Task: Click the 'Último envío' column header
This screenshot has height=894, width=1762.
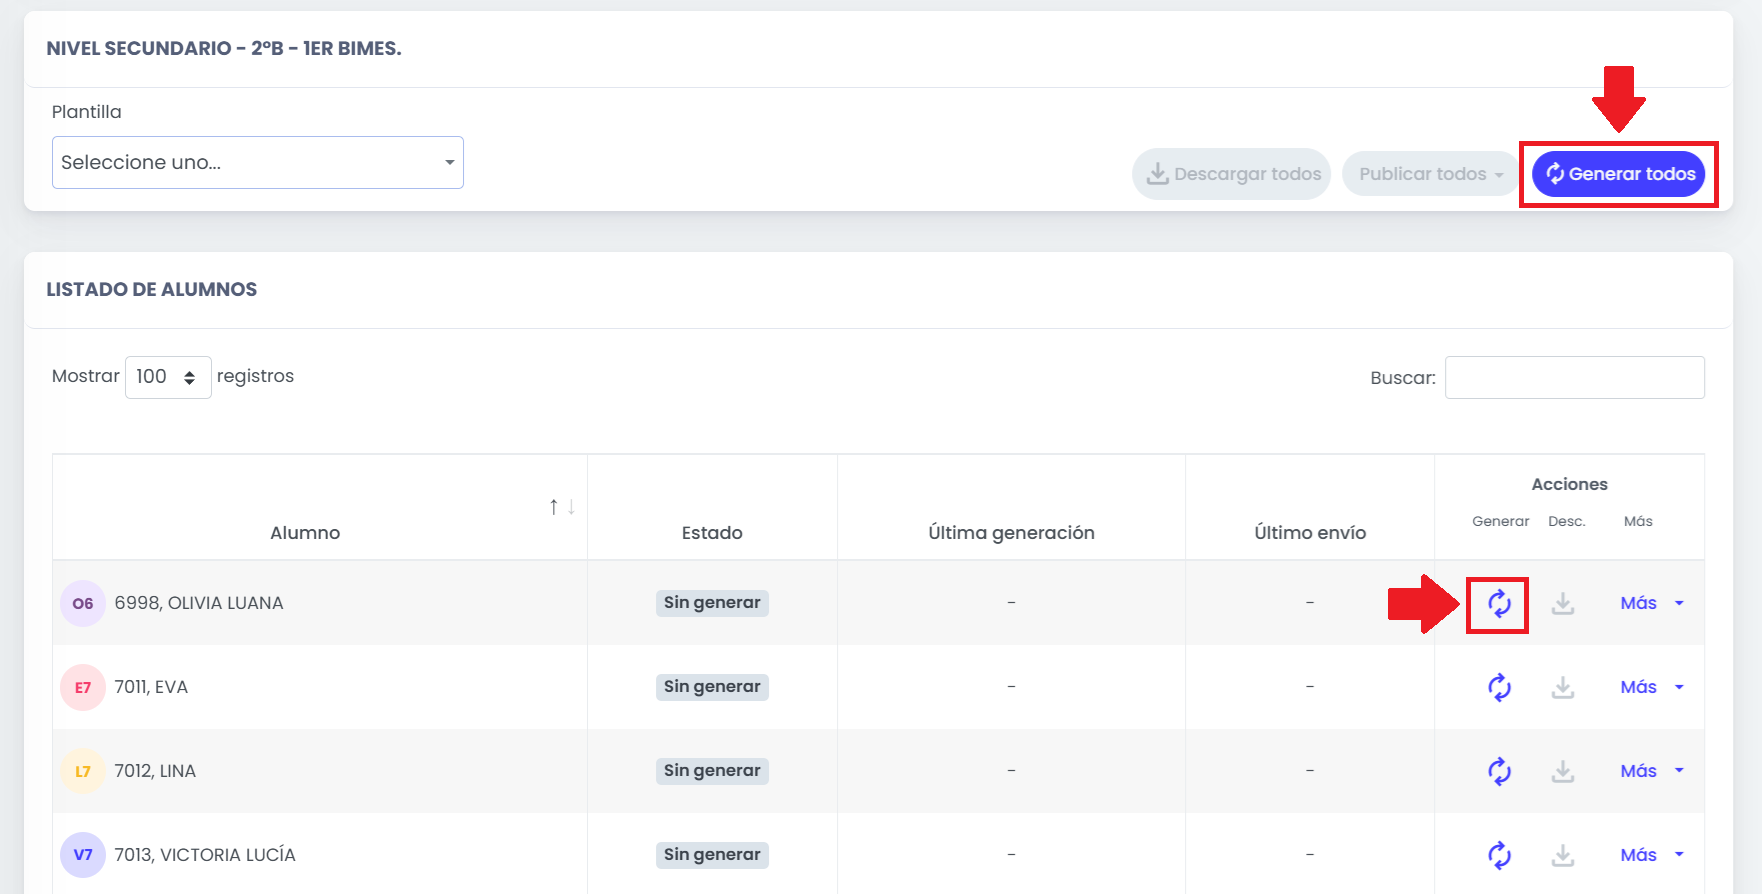Action: point(1310,533)
